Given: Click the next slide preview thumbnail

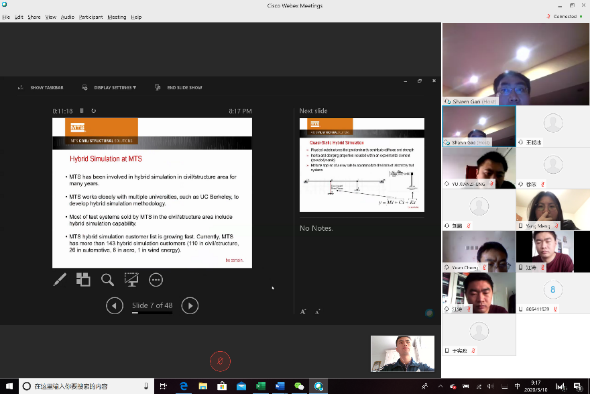Looking at the screenshot, I should click(362, 165).
